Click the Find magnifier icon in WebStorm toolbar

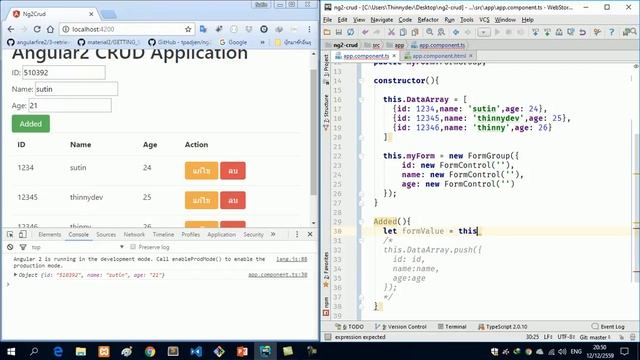(429, 32)
